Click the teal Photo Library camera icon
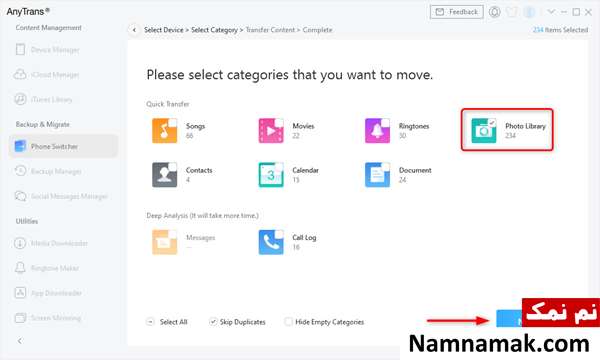600x360 pixels. 484,130
